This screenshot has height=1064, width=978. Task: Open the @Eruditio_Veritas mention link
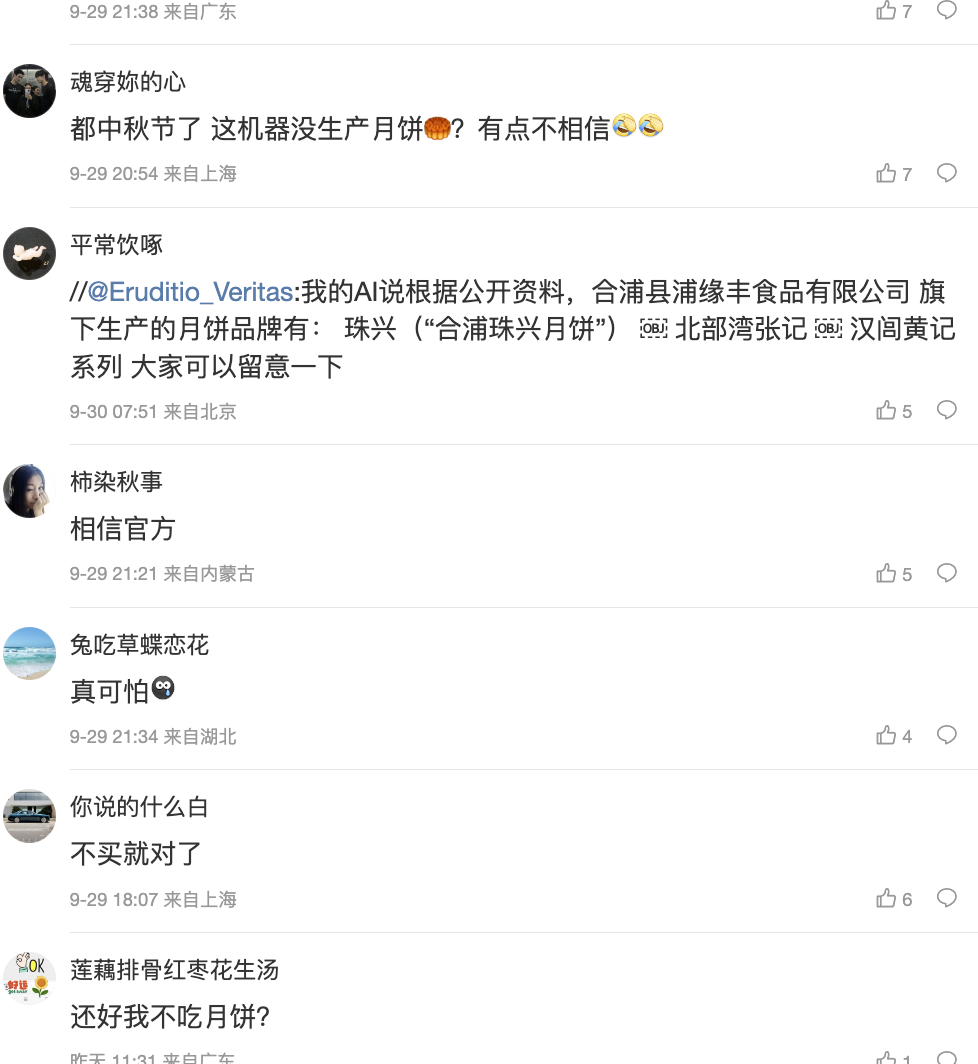[190, 292]
